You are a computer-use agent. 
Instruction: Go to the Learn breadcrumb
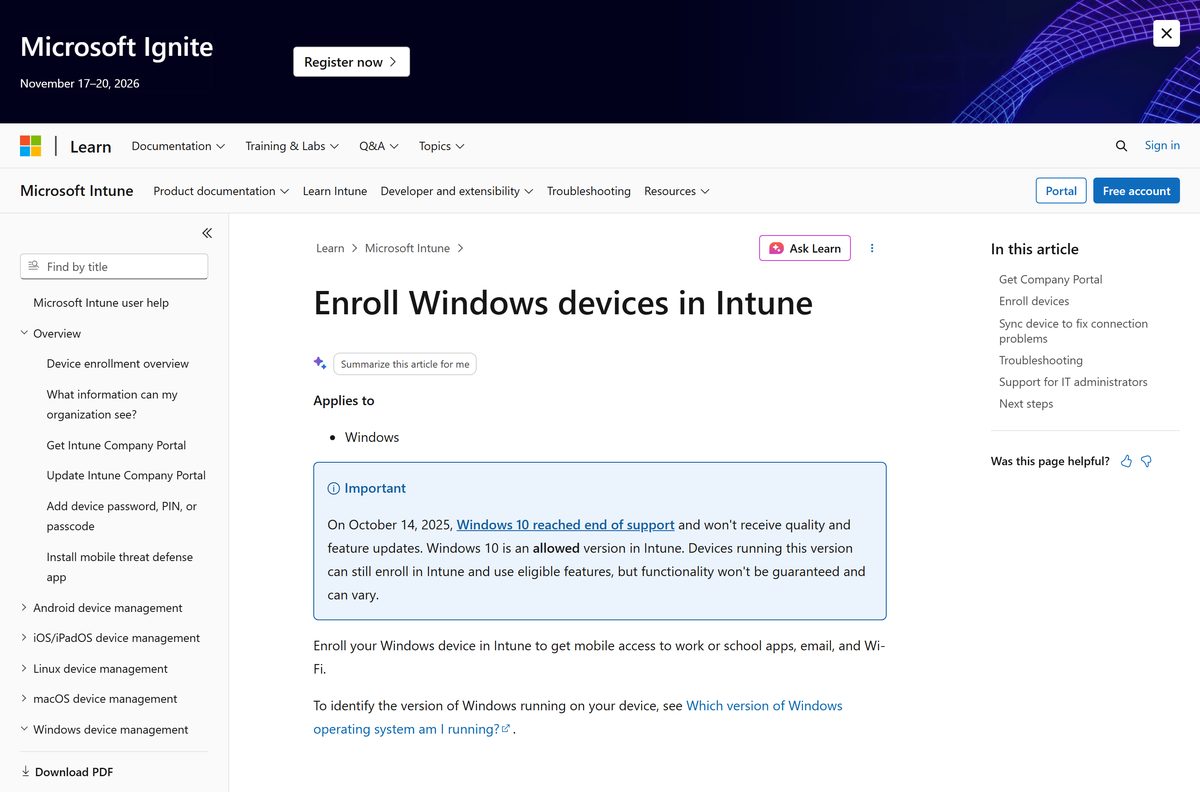click(330, 249)
